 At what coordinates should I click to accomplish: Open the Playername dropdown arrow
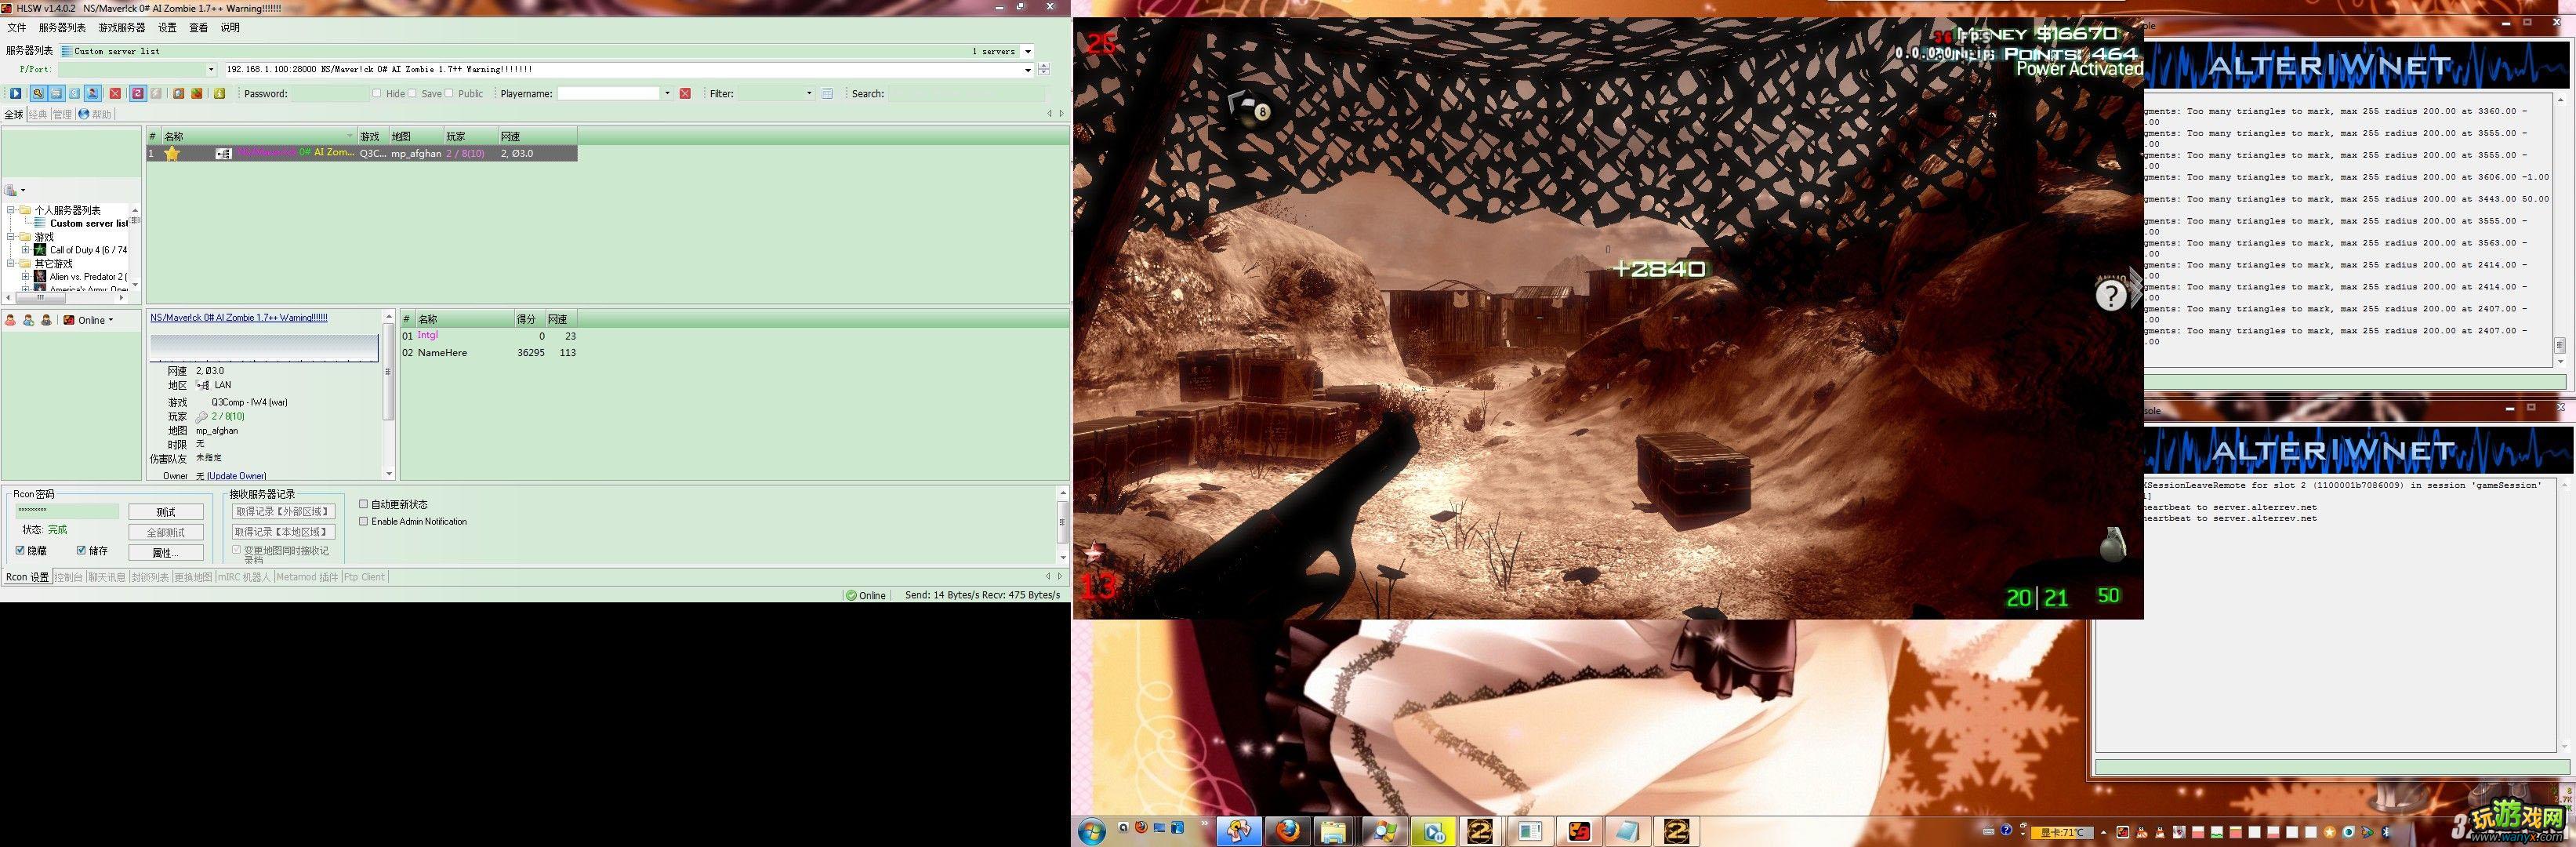click(667, 93)
